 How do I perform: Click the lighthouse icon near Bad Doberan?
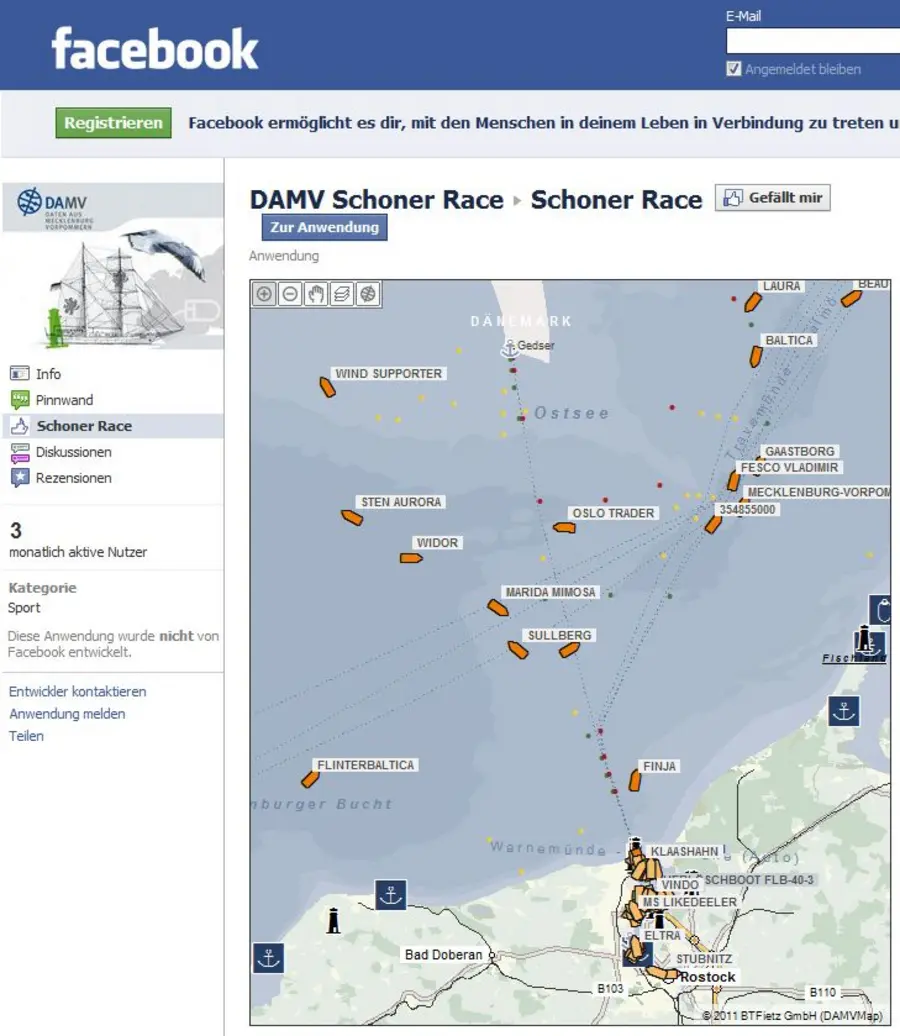[334, 920]
